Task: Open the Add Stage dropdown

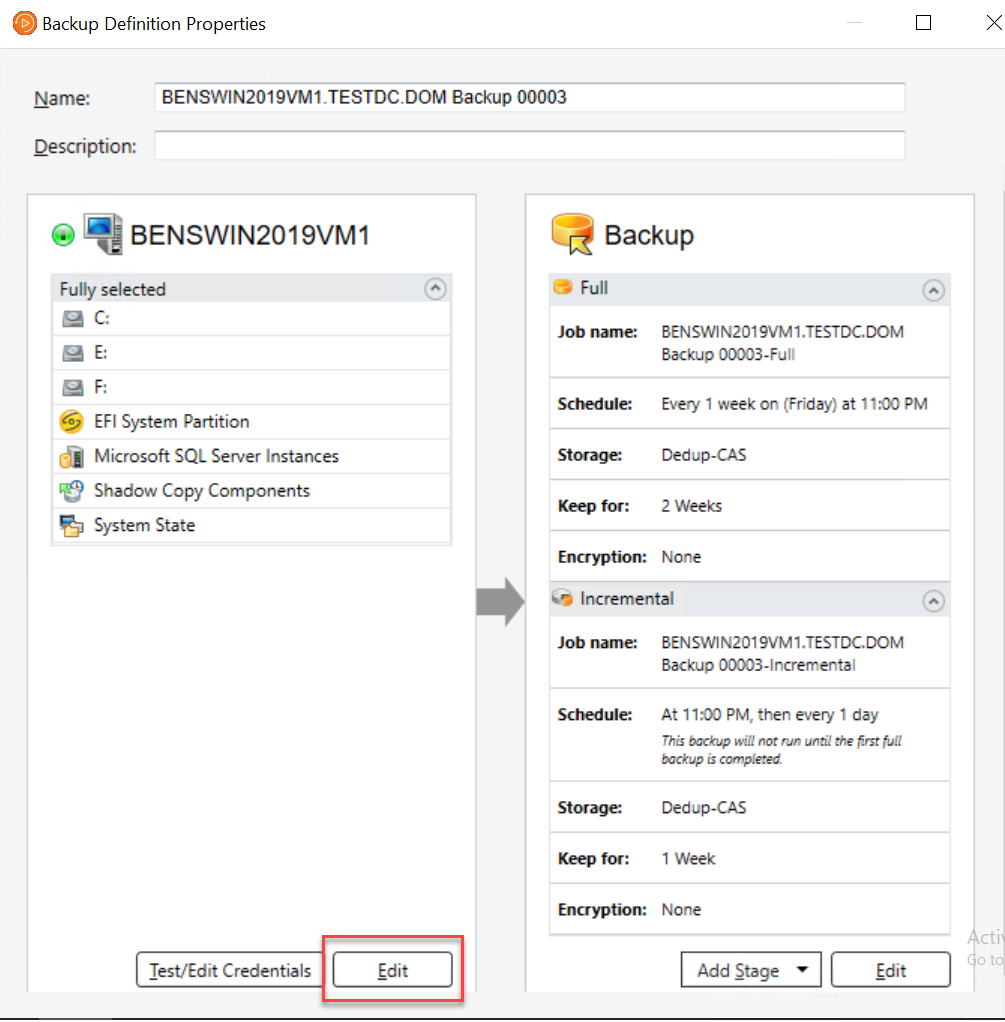Action: [751, 970]
